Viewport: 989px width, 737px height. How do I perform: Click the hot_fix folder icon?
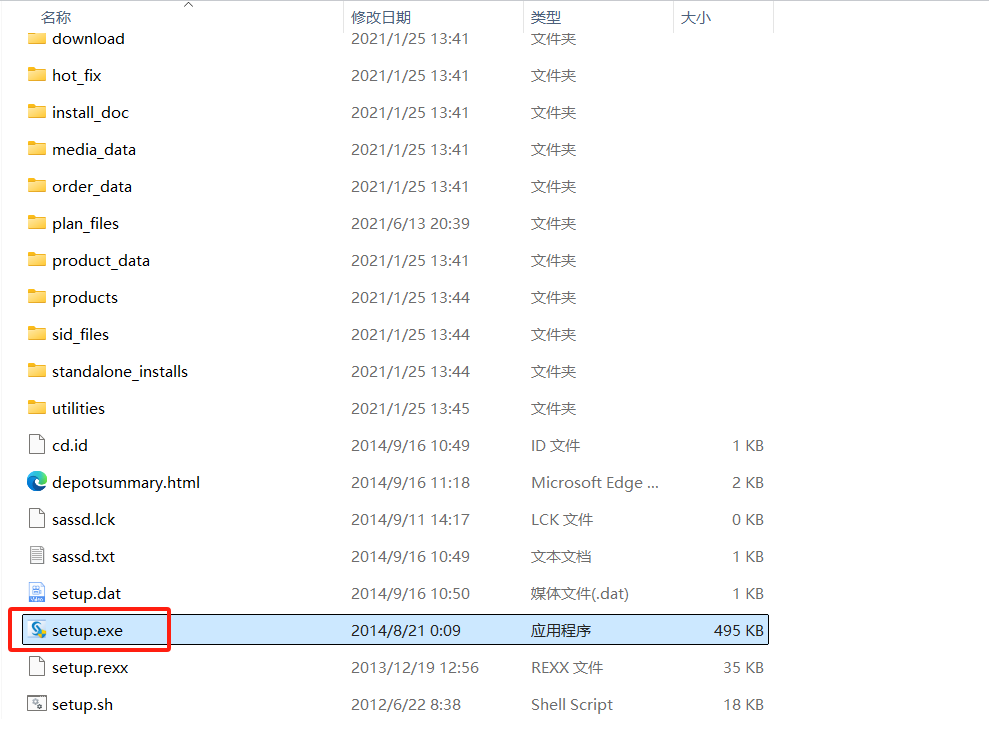coord(37,75)
